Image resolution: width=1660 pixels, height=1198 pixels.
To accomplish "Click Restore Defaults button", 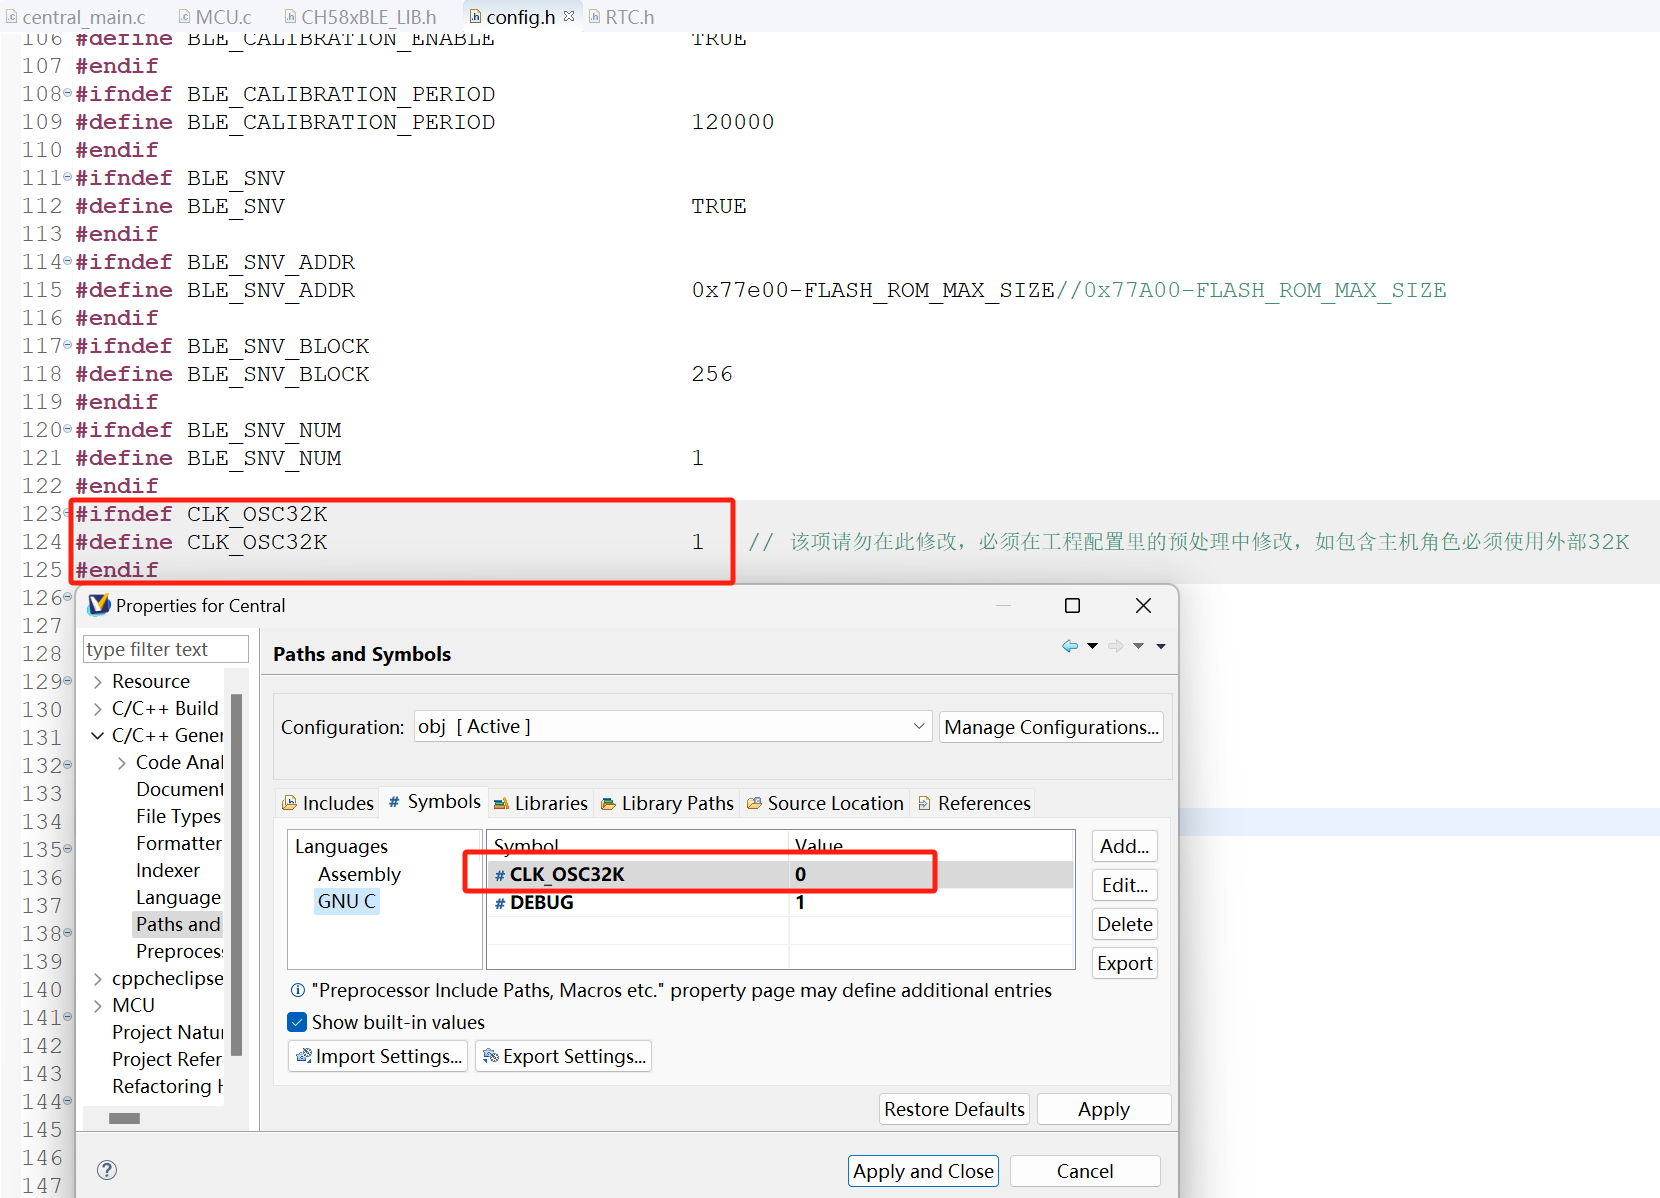I will tap(954, 1109).
